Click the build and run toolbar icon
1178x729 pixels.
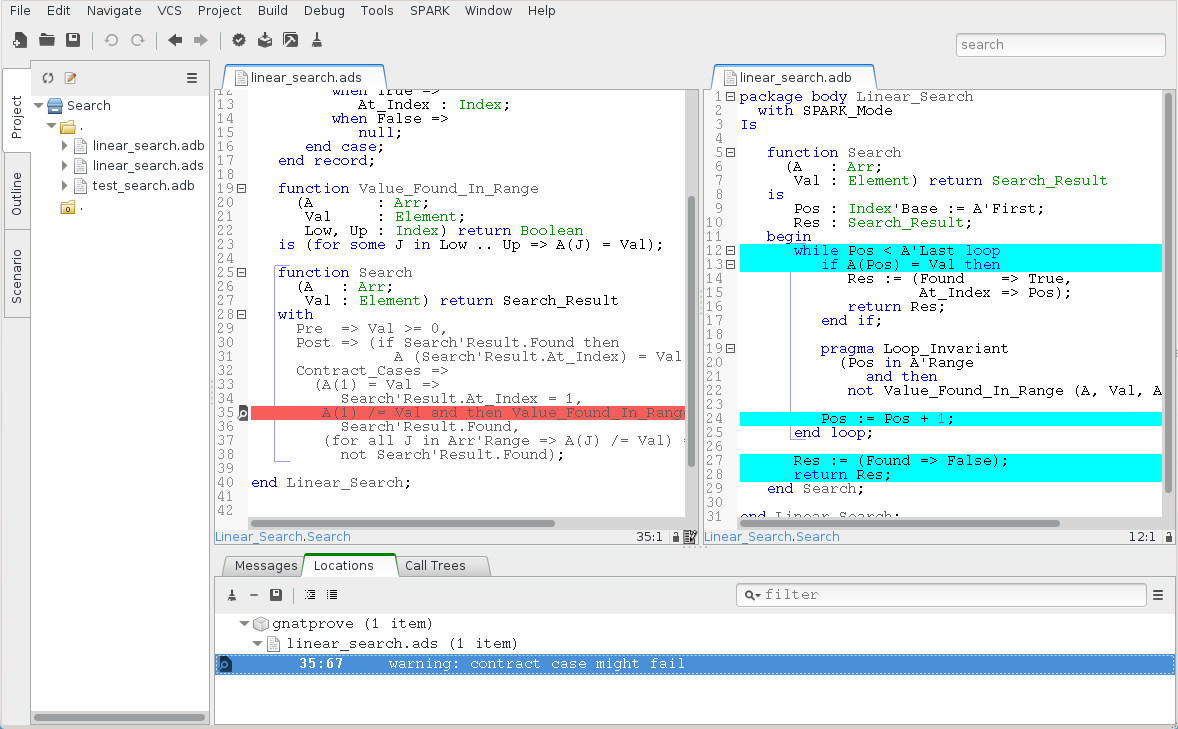291,40
